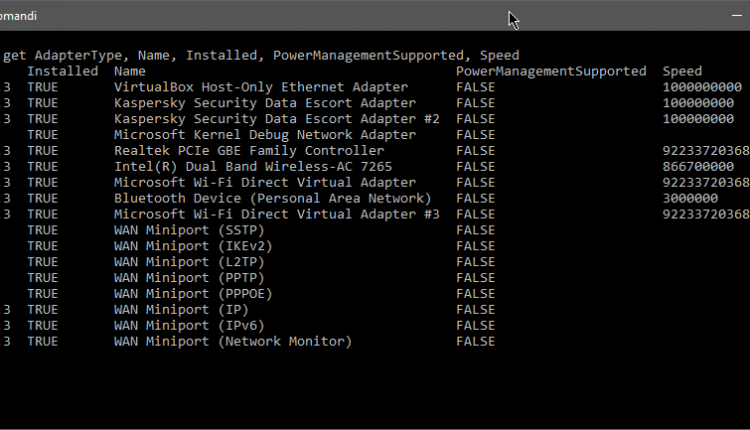This screenshot has height=430, width=750.
Task: Click the VirtualBox Host-Only Ethernet Adapter row
Action: pos(260,87)
